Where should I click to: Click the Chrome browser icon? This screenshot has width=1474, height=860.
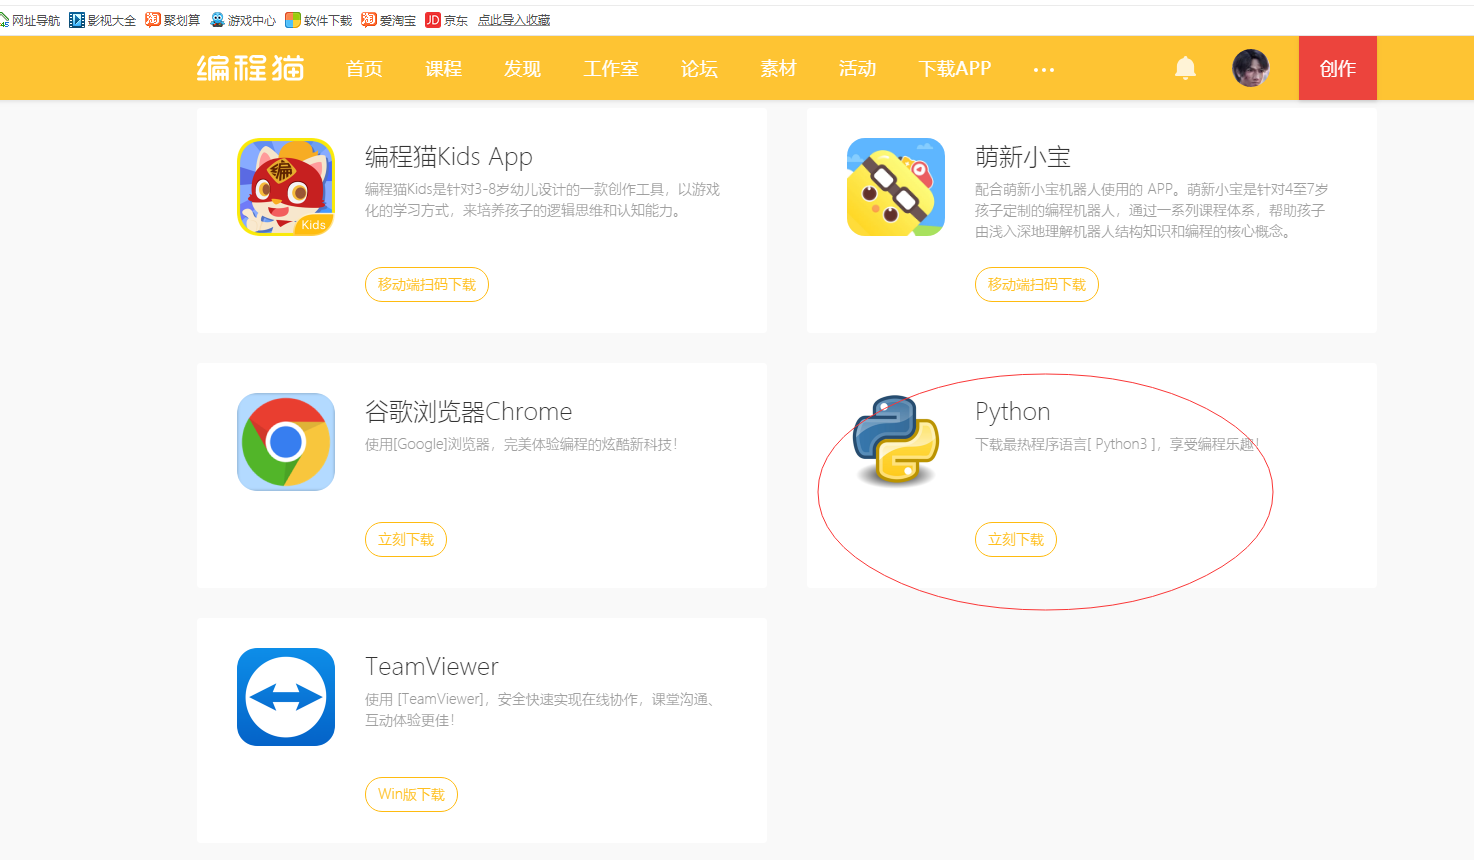pos(286,442)
